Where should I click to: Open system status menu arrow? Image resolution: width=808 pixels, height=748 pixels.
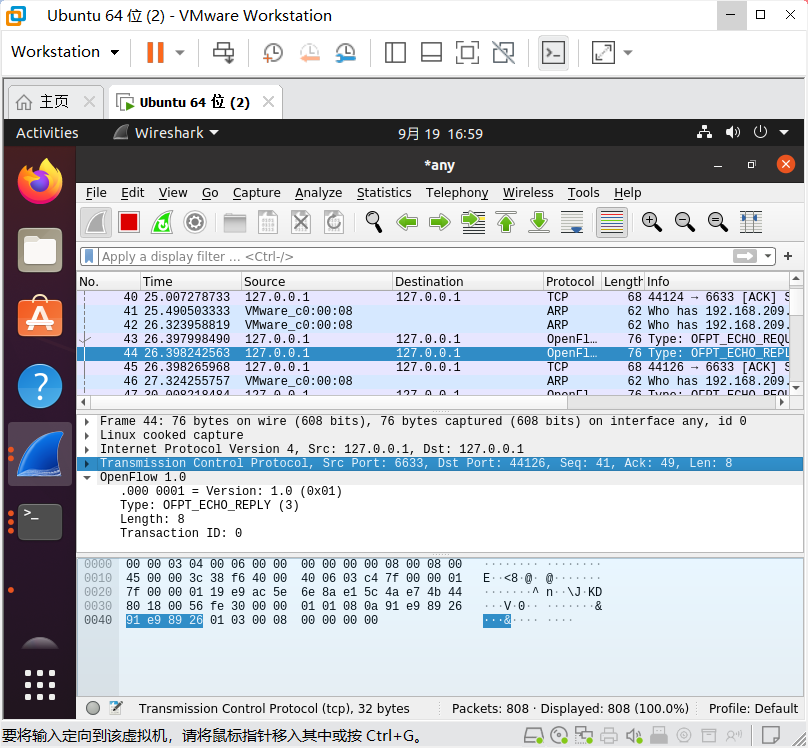(784, 133)
